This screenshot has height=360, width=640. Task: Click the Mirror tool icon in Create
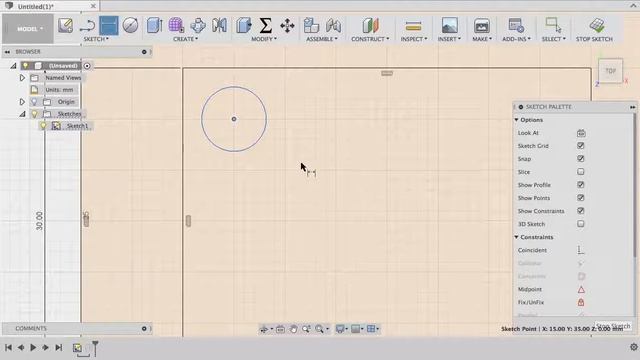pyautogui.click(x=219, y=25)
